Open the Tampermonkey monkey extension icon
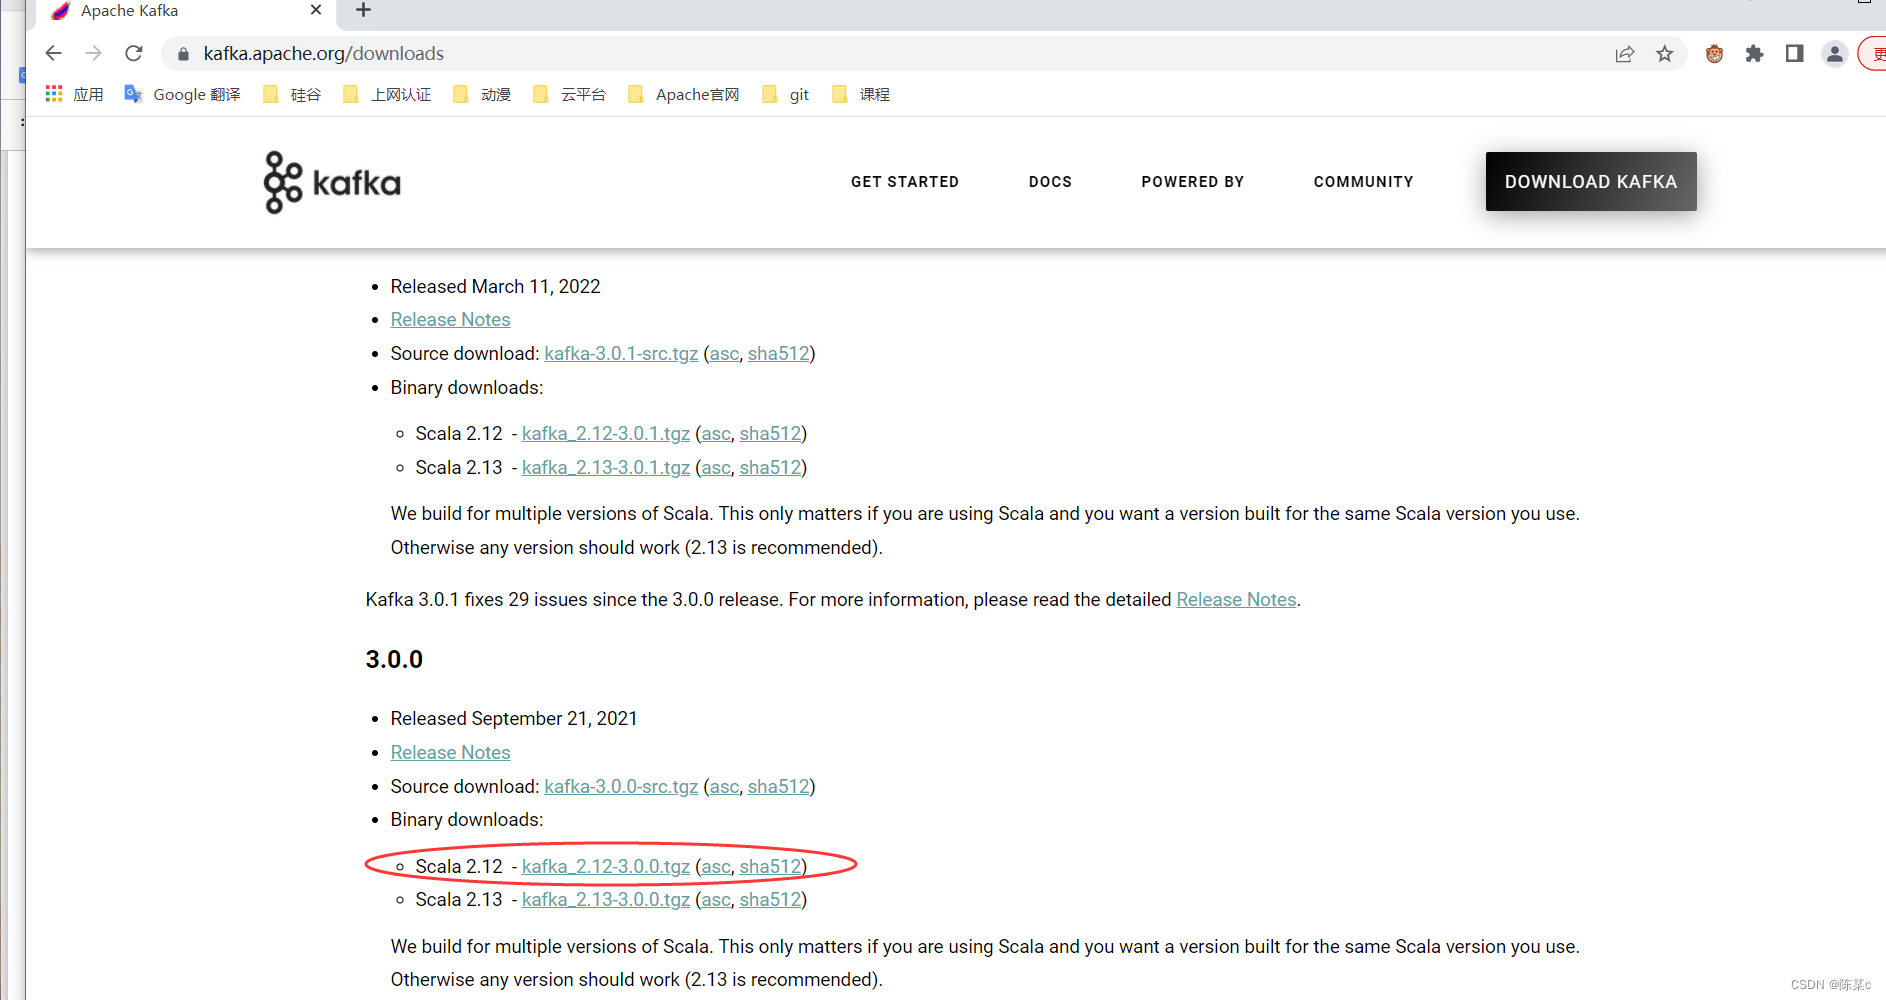 [x=1715, y=54]
